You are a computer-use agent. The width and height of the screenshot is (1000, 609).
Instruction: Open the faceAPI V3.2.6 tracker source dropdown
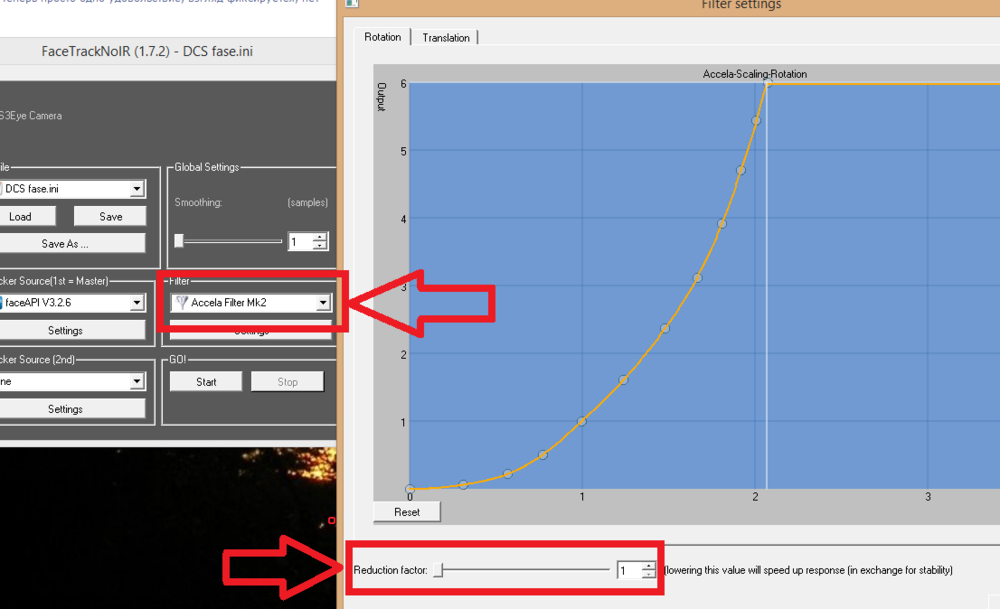[x=136, y=303]
